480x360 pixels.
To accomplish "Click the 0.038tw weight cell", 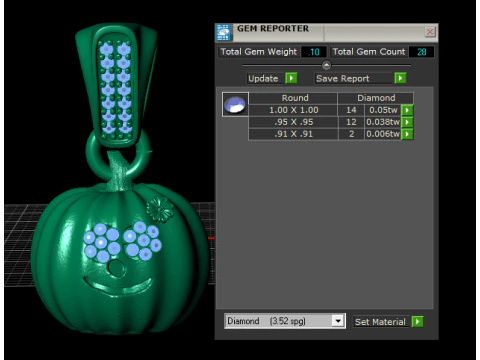I will coord(383,122).
